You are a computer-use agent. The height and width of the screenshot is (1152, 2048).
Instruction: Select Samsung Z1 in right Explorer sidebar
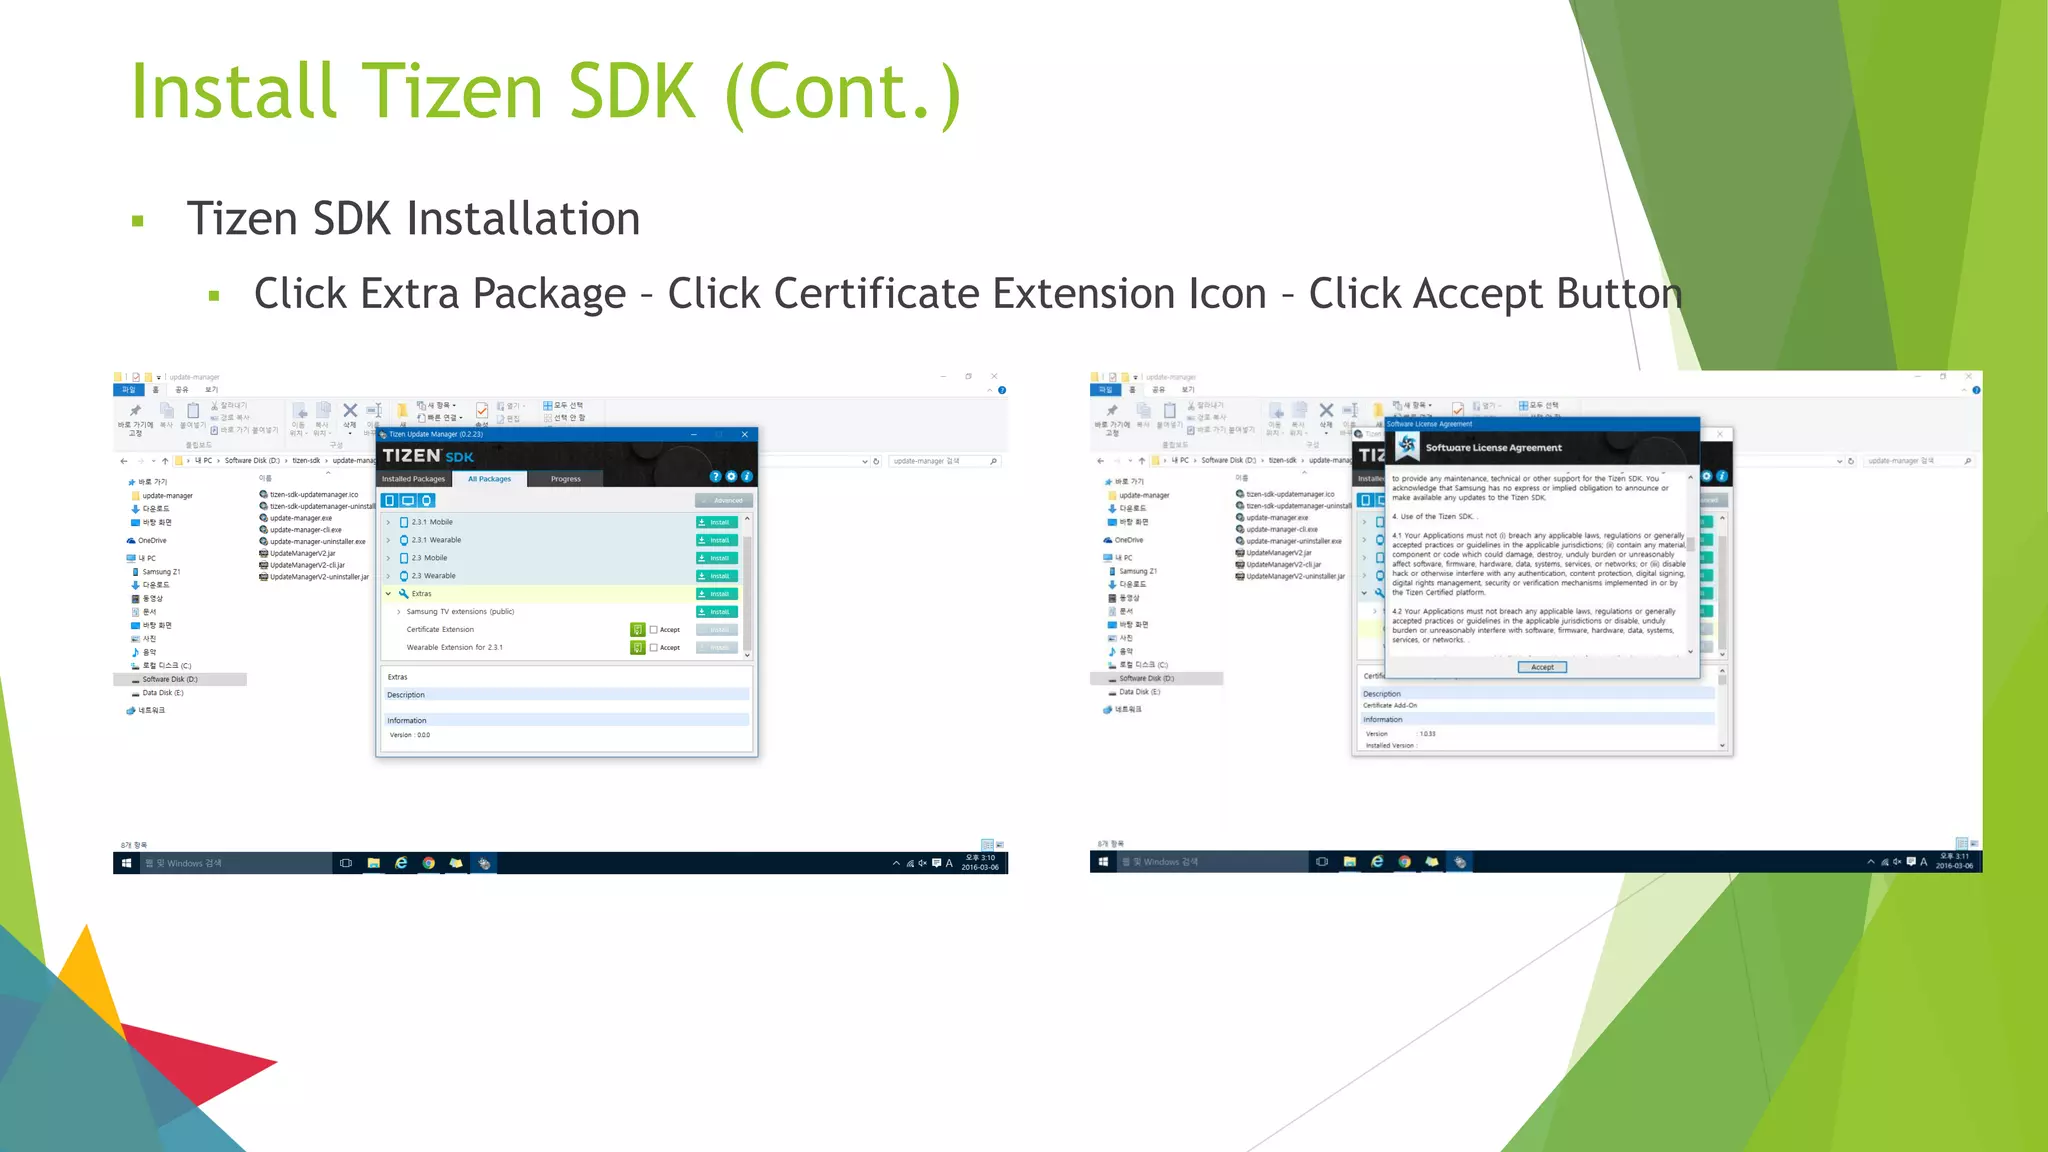tap(1133, 571)
